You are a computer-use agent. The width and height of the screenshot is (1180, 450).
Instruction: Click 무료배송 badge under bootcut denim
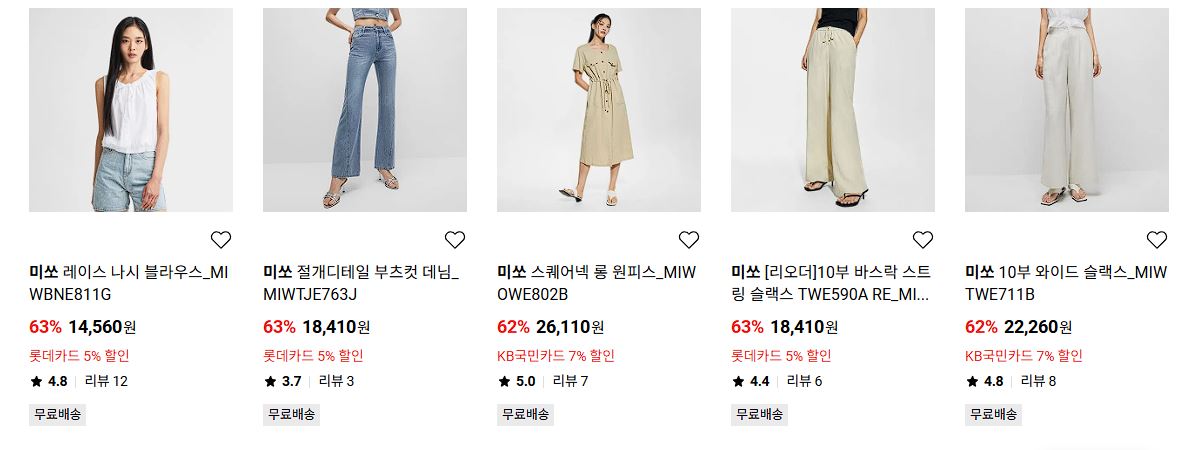[291, 414]
